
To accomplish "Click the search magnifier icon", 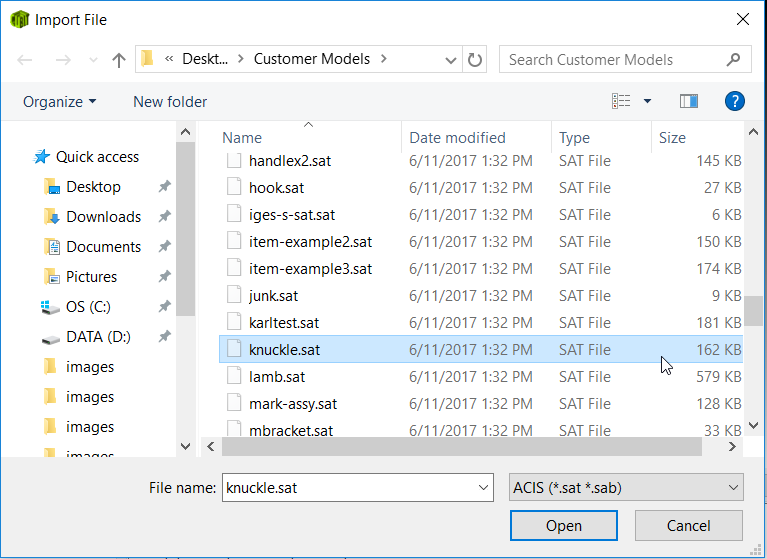I will click(735, 60).
